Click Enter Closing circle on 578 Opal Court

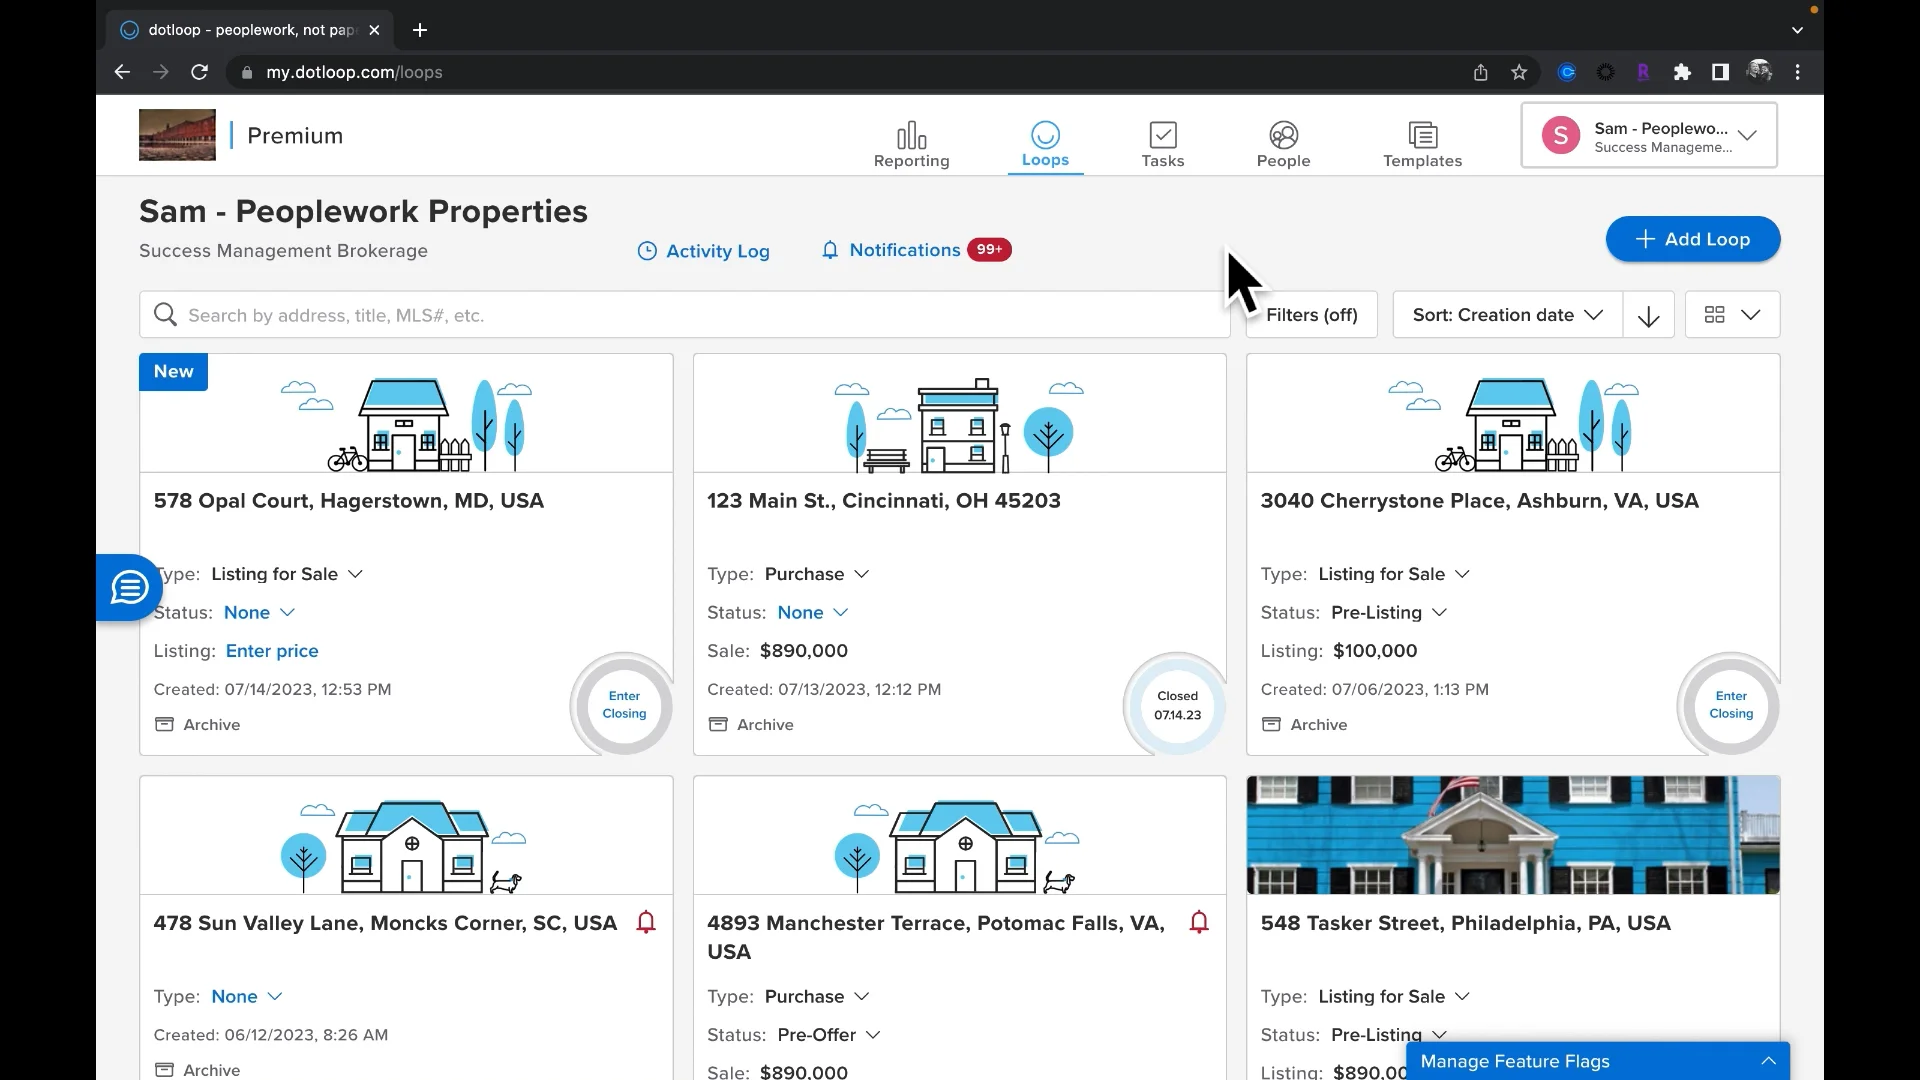click(x=624, y=705)
